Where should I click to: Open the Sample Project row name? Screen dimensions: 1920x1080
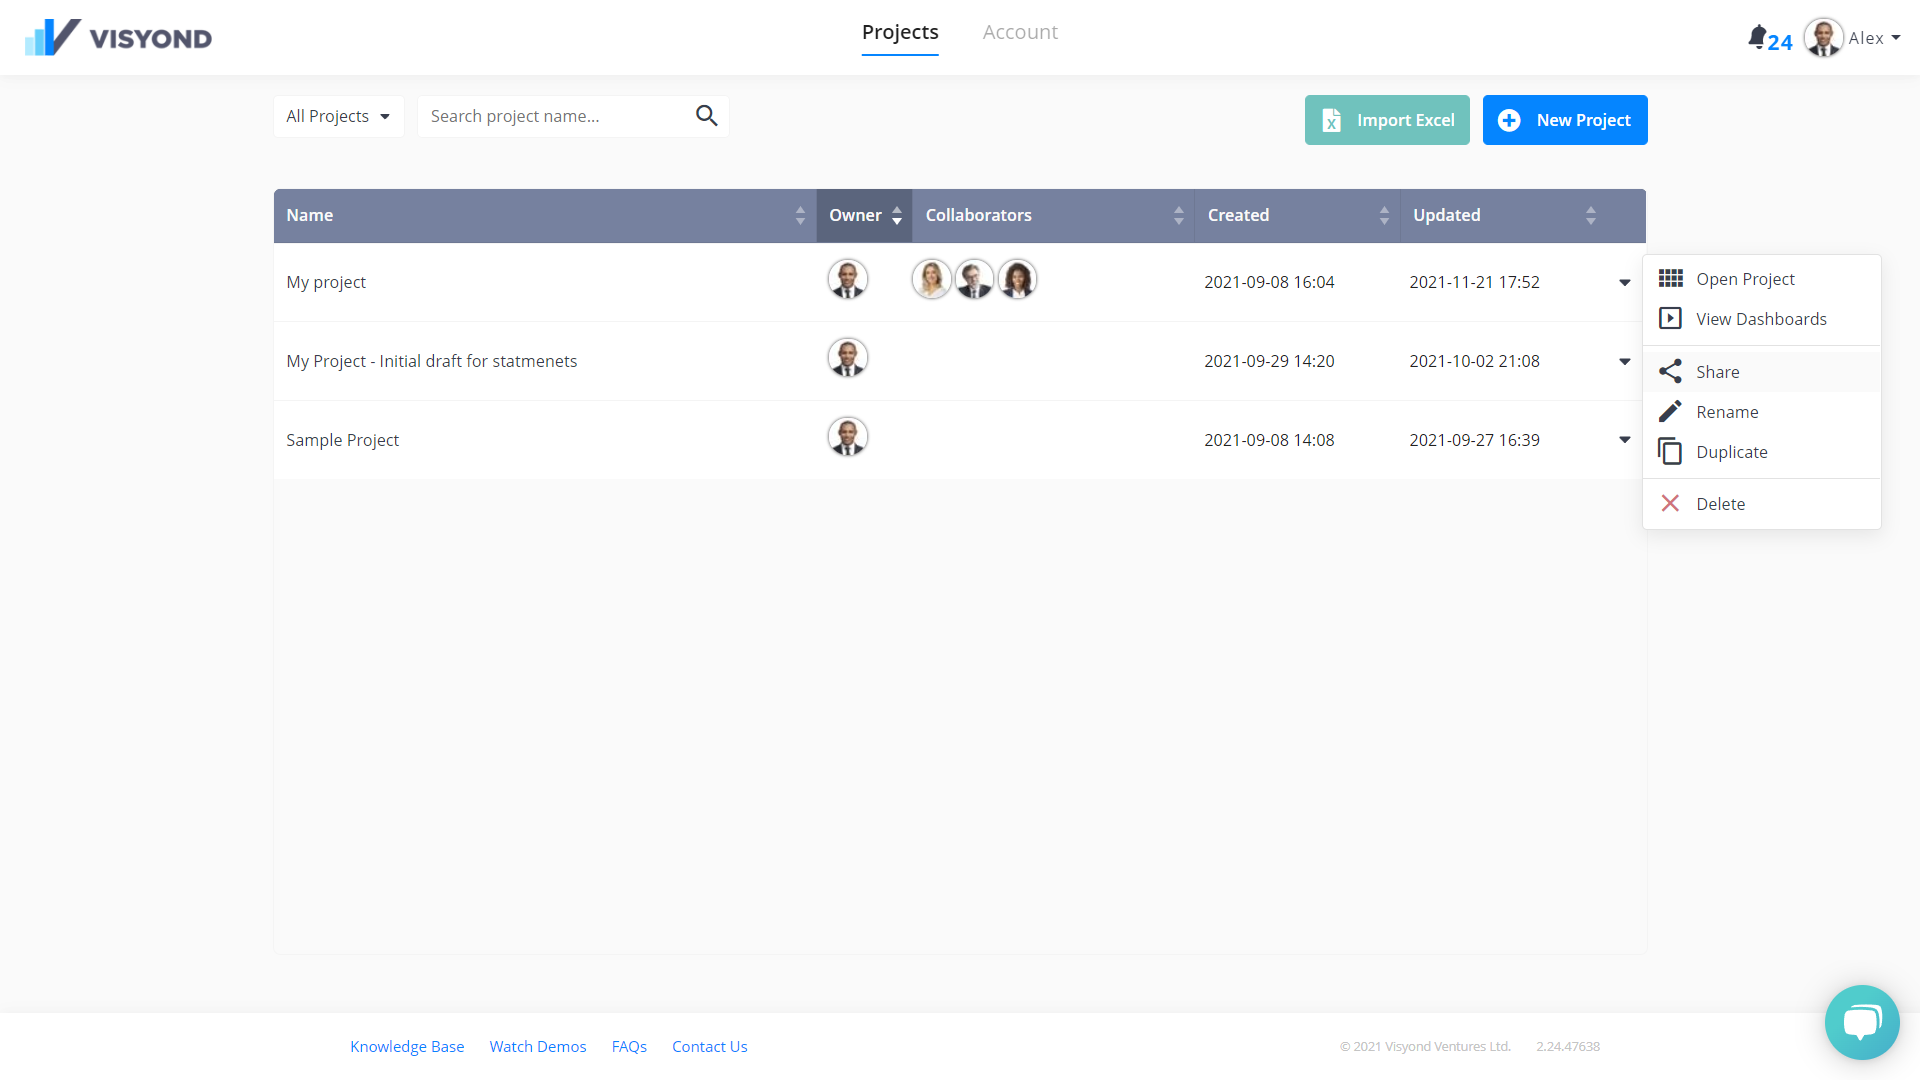[x=342, y=440]
